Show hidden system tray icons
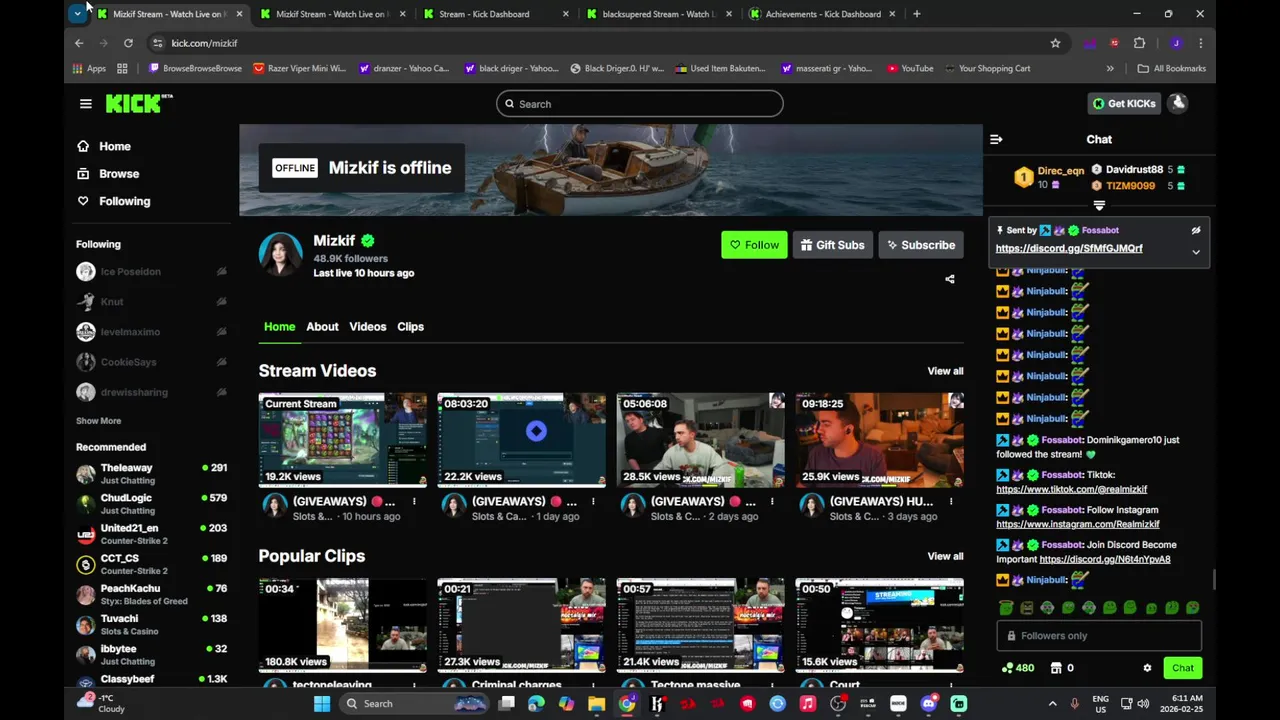The height and width of the screenshot is (720, 1280). [x=1052, y=704]
